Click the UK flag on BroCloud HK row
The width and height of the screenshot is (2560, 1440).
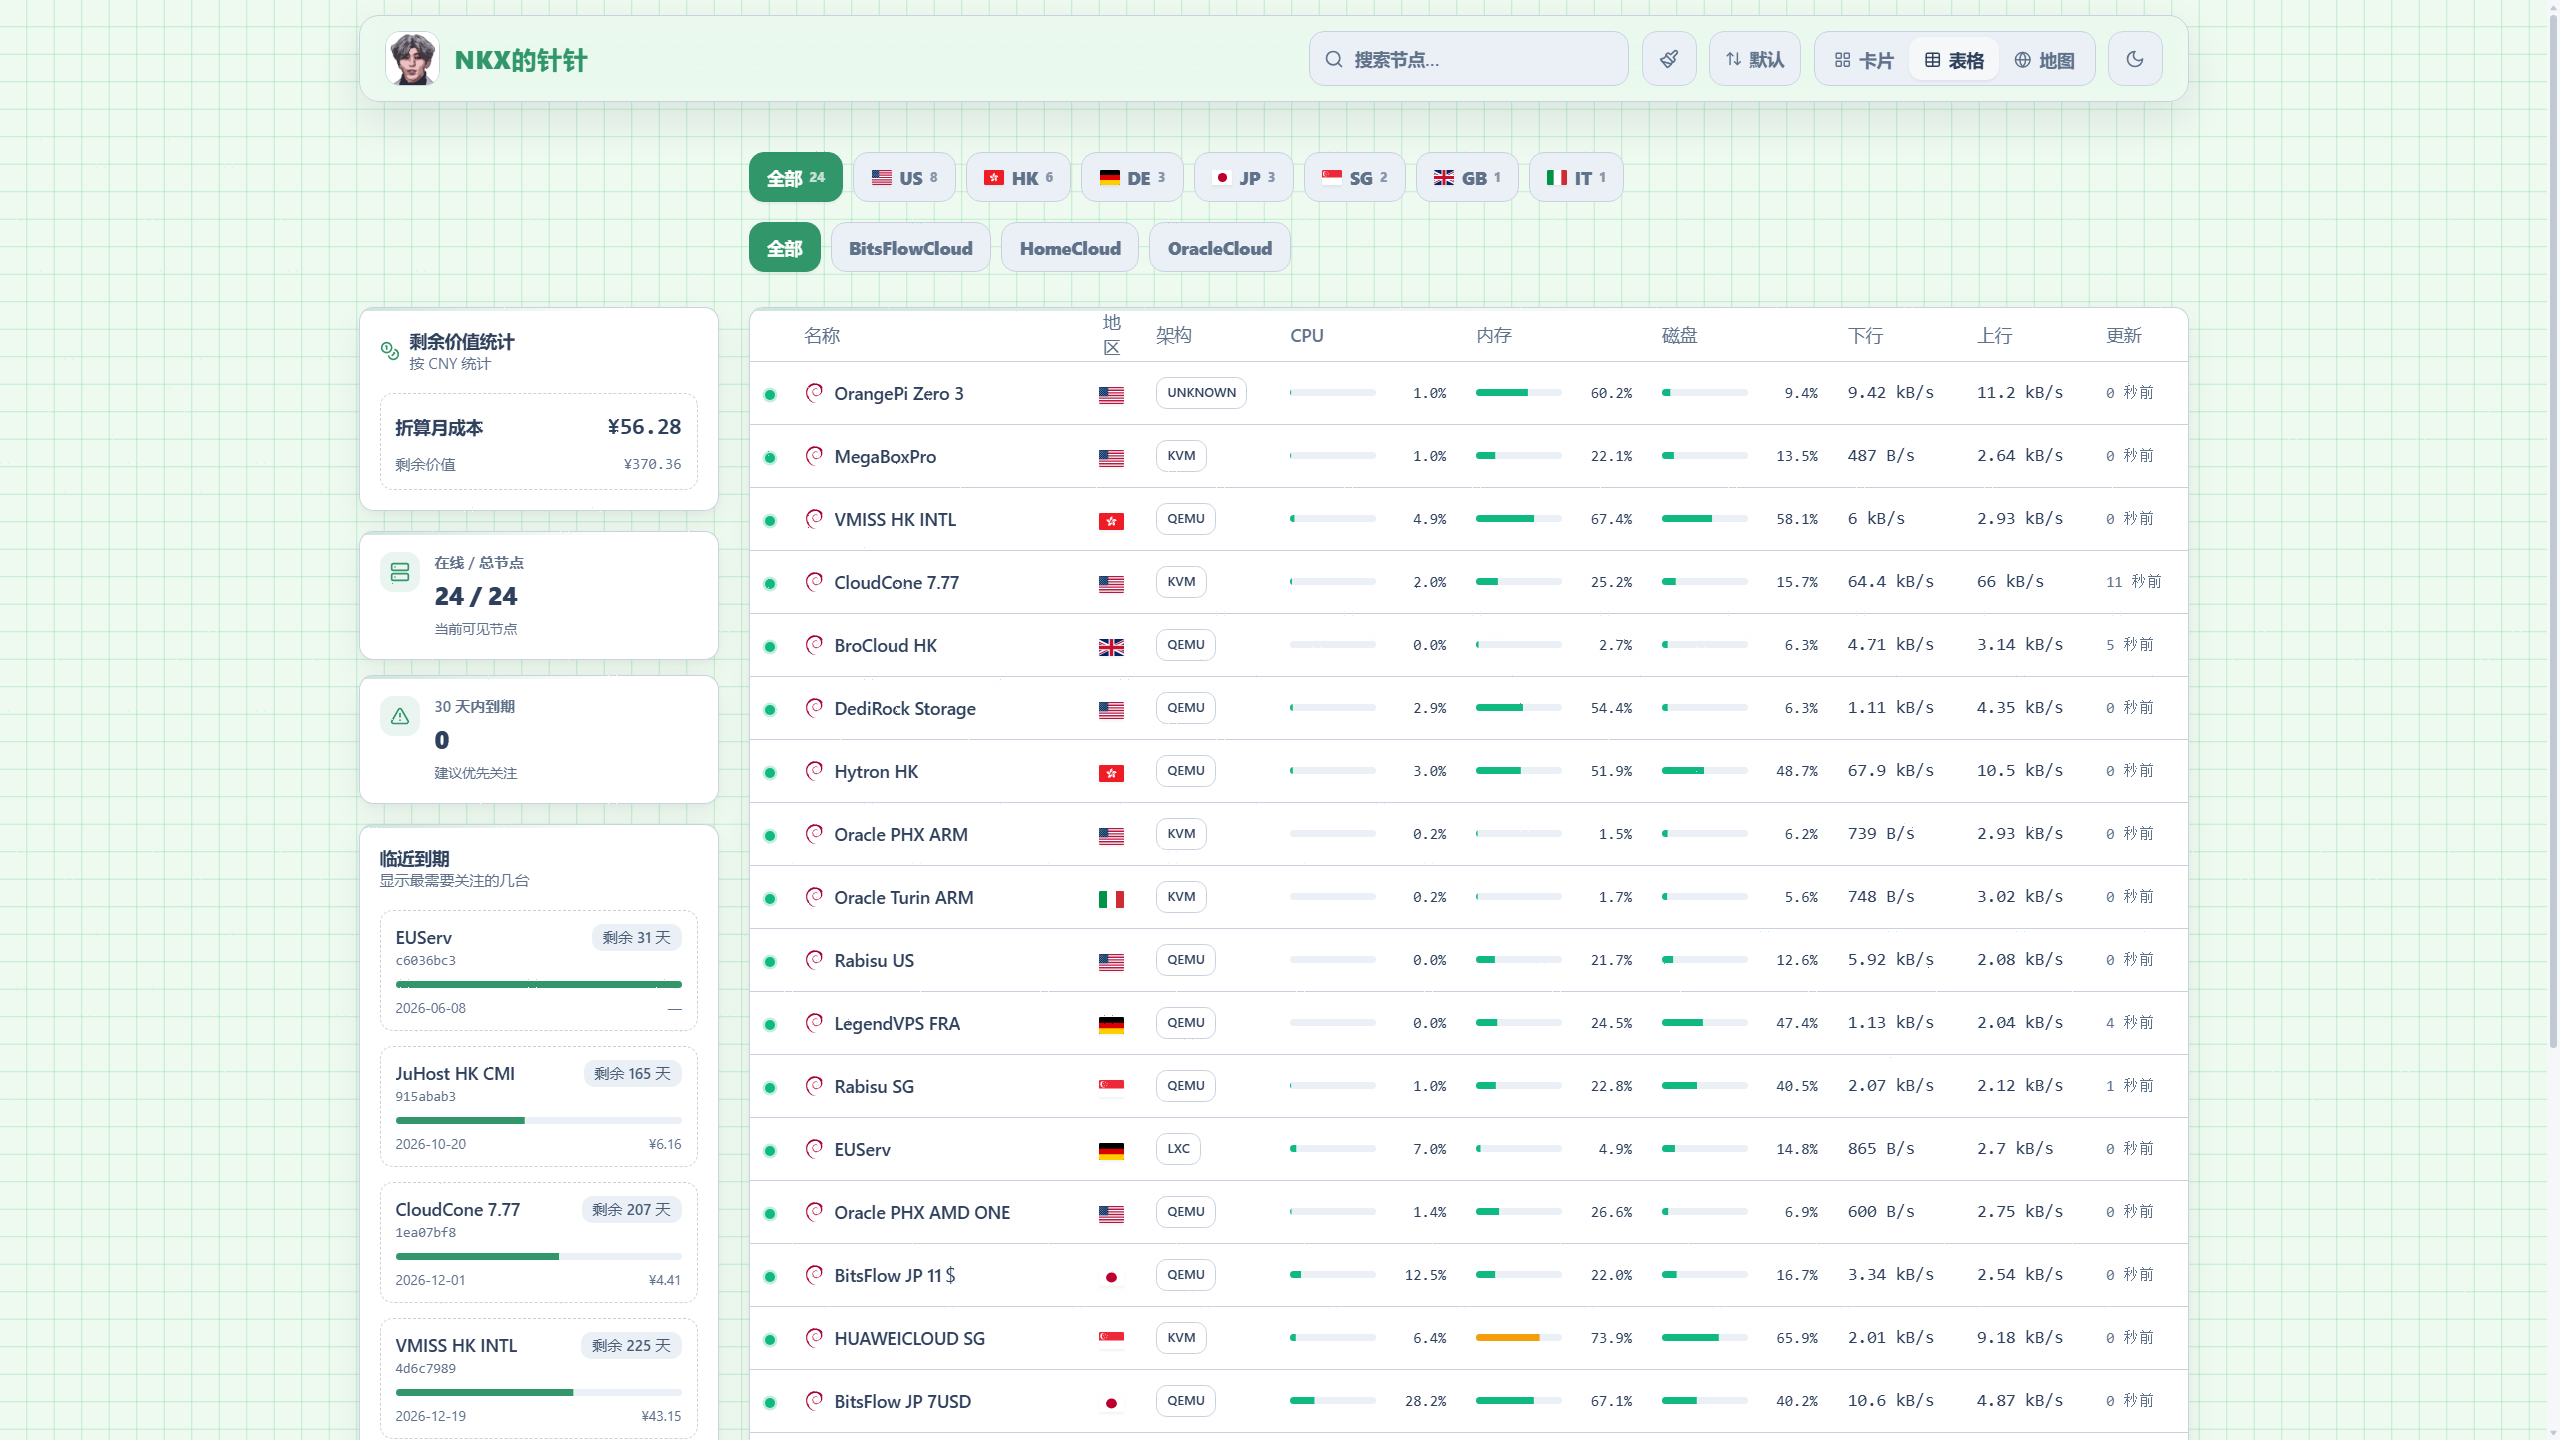pos(1111,647)
